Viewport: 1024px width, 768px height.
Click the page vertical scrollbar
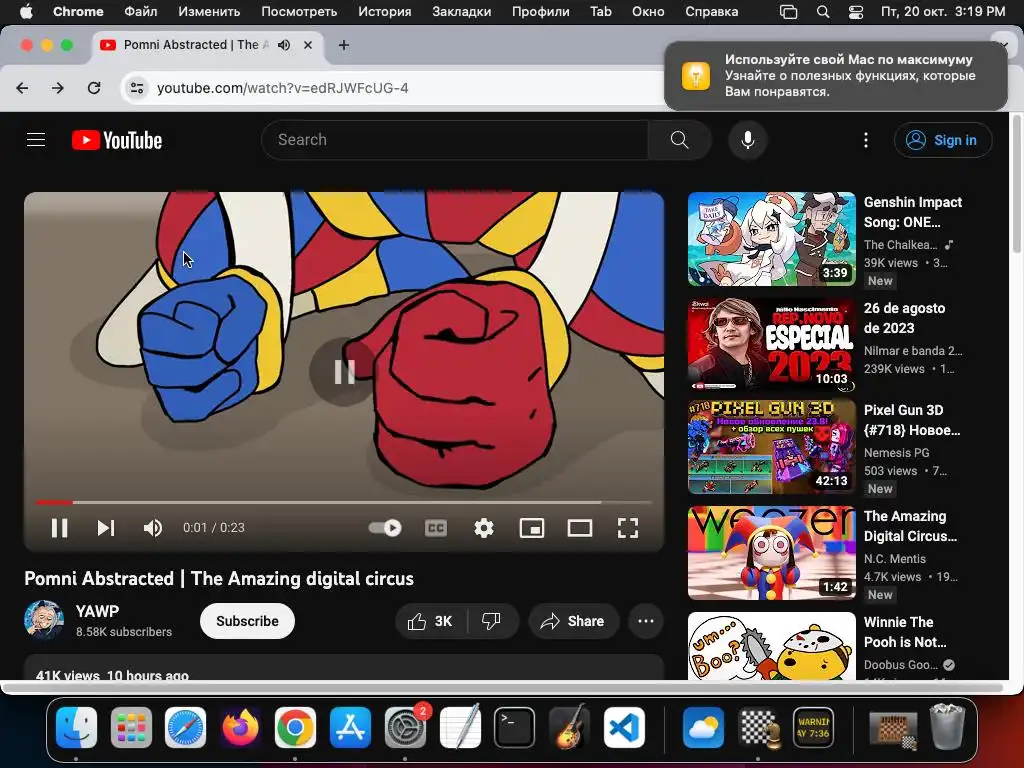[1016, 184]
